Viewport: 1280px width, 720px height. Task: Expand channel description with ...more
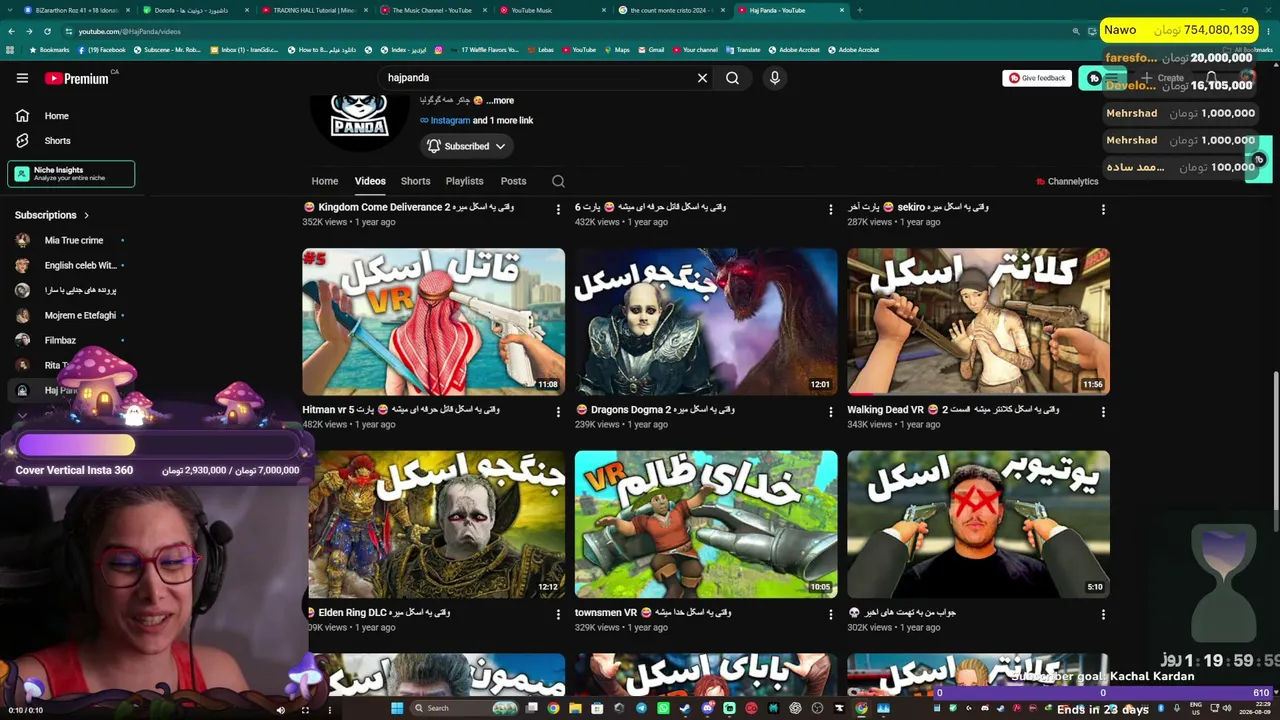click(500, 100)
